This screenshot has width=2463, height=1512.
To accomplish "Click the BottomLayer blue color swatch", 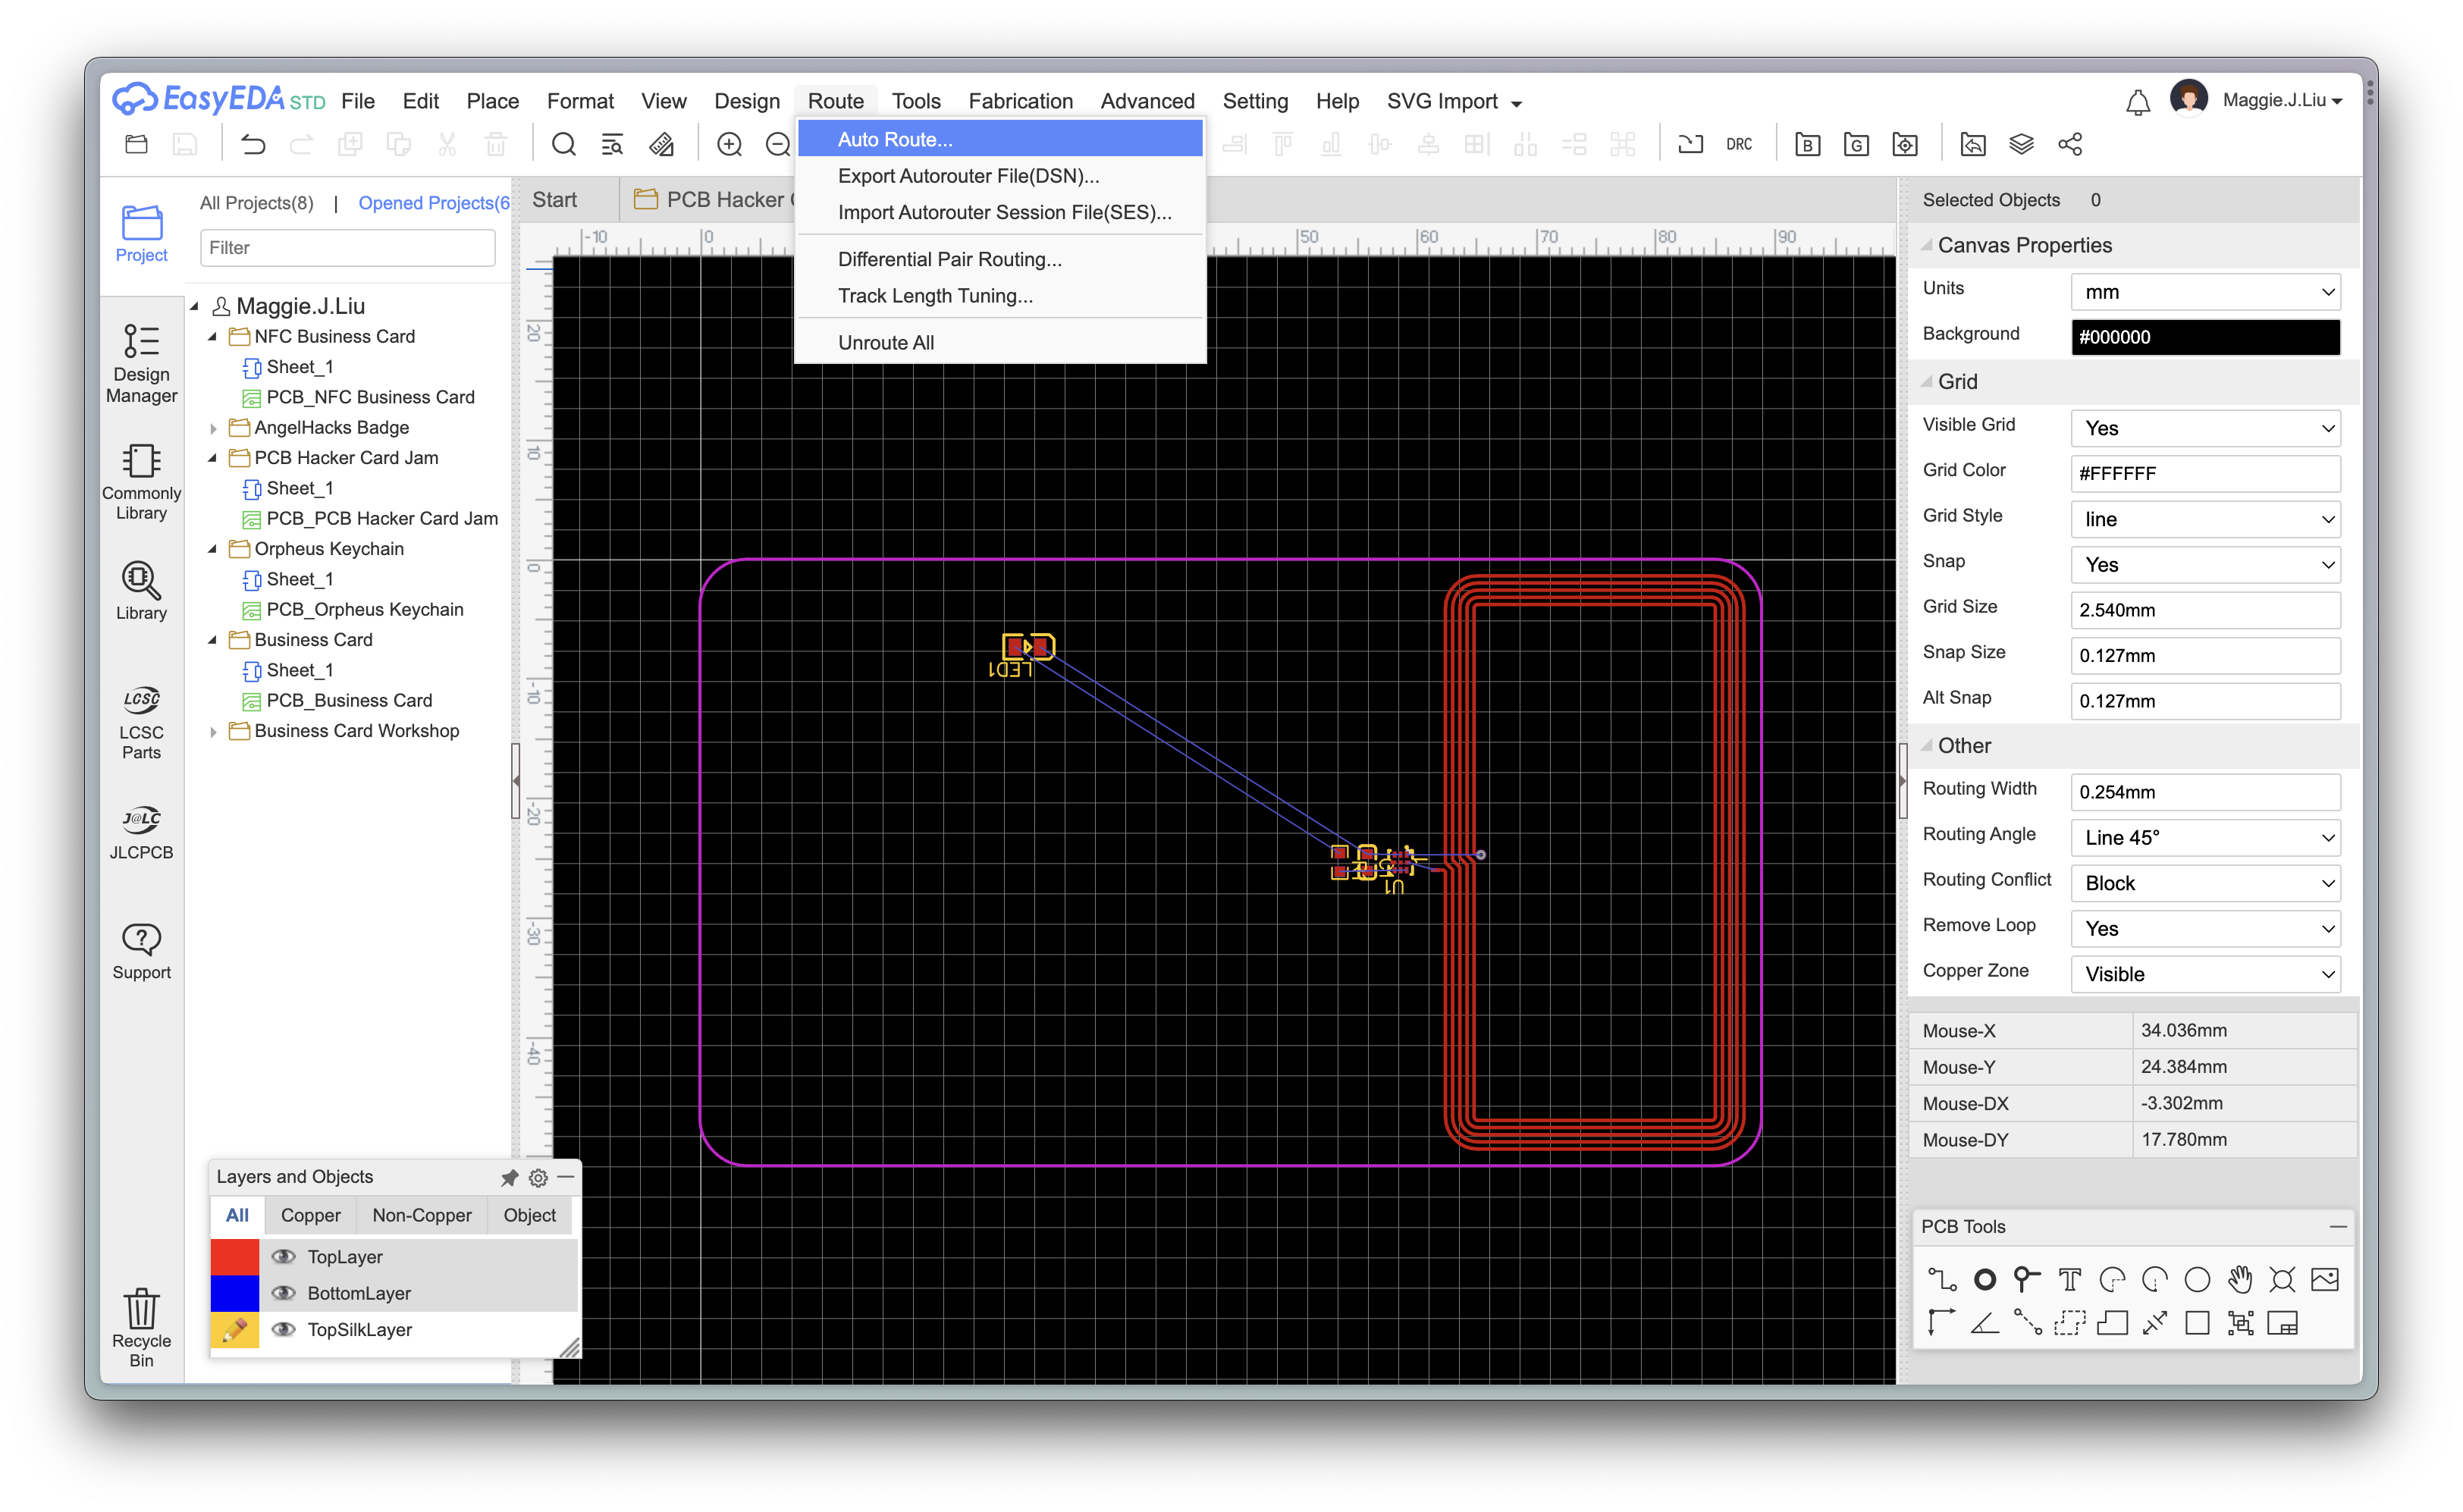I will click(x=235, y=1292).
